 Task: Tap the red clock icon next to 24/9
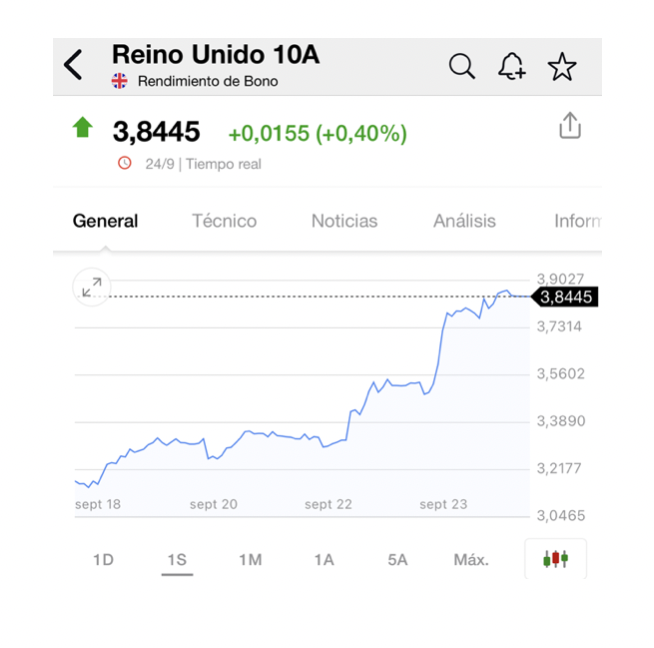click(x=124, y=163)
